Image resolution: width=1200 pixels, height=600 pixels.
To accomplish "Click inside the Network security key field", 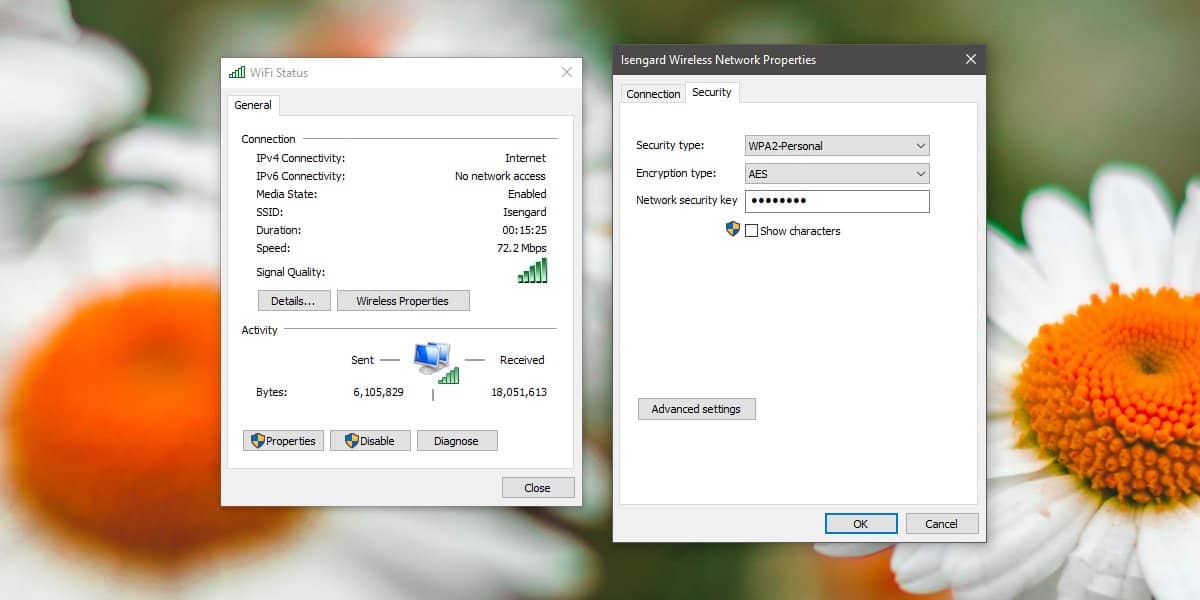I will click(x=837, y=200).
